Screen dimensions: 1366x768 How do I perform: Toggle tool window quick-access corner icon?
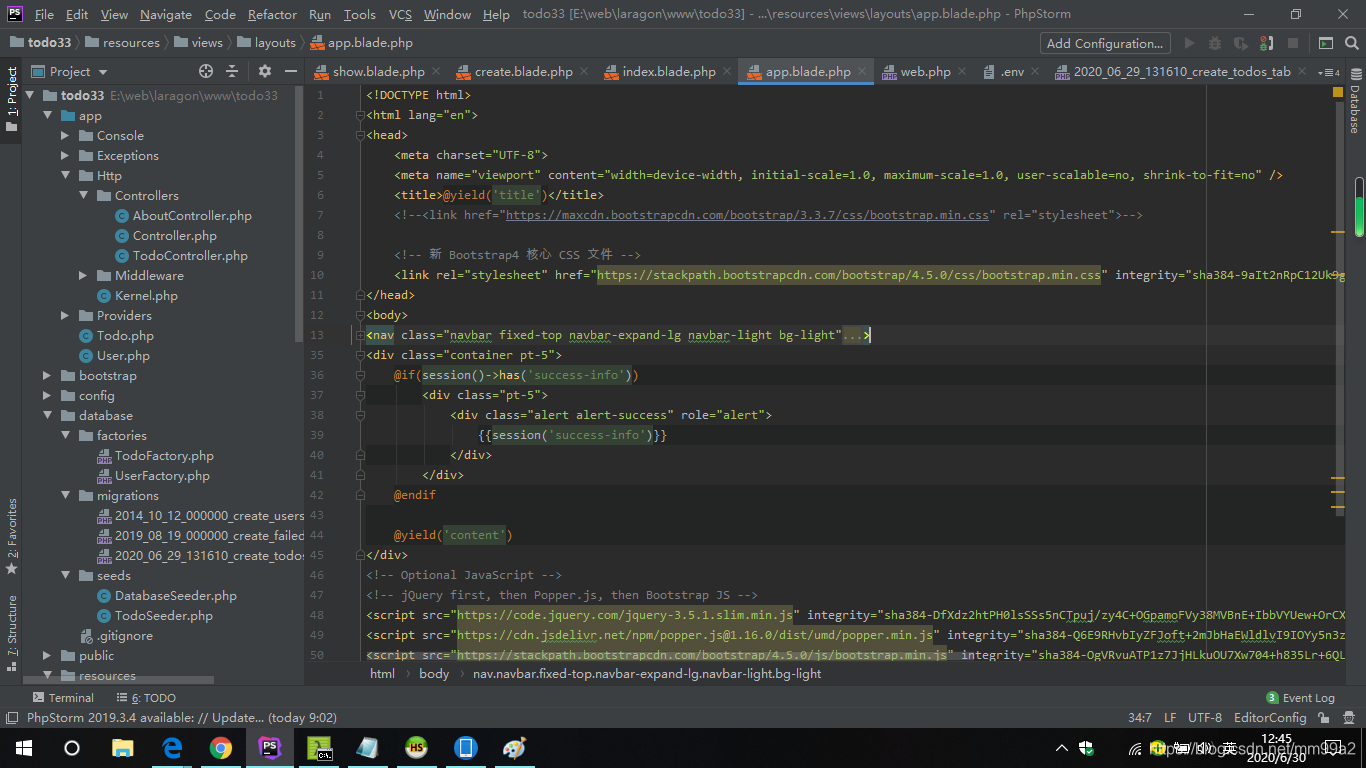pos(11,718)
